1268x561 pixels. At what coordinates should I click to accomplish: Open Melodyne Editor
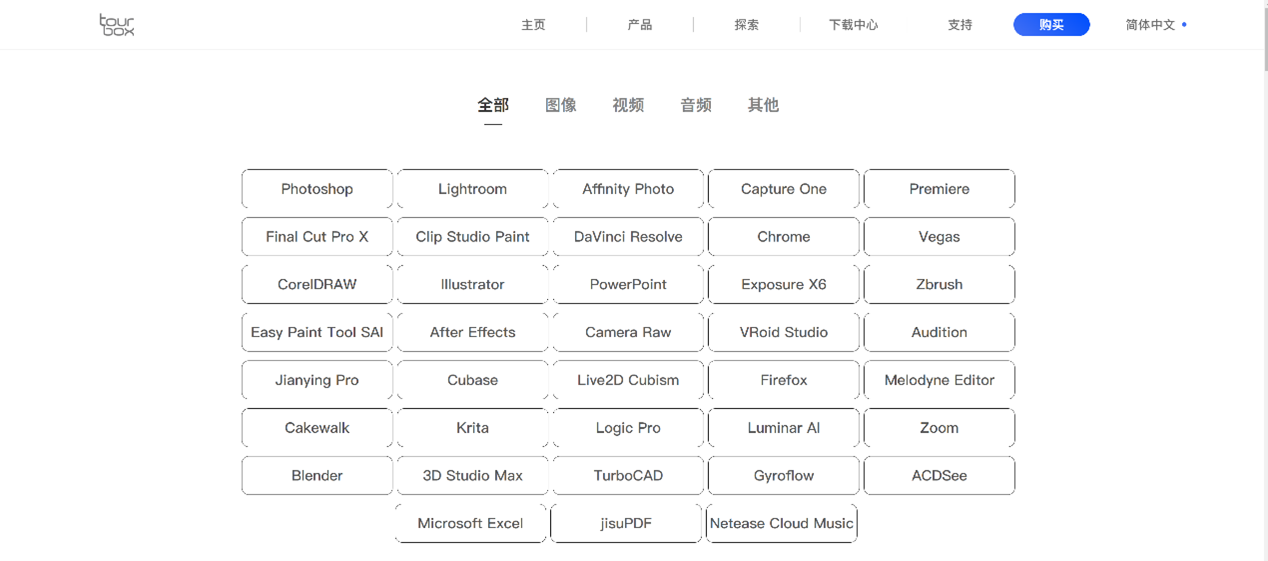(x=939, y=380)
